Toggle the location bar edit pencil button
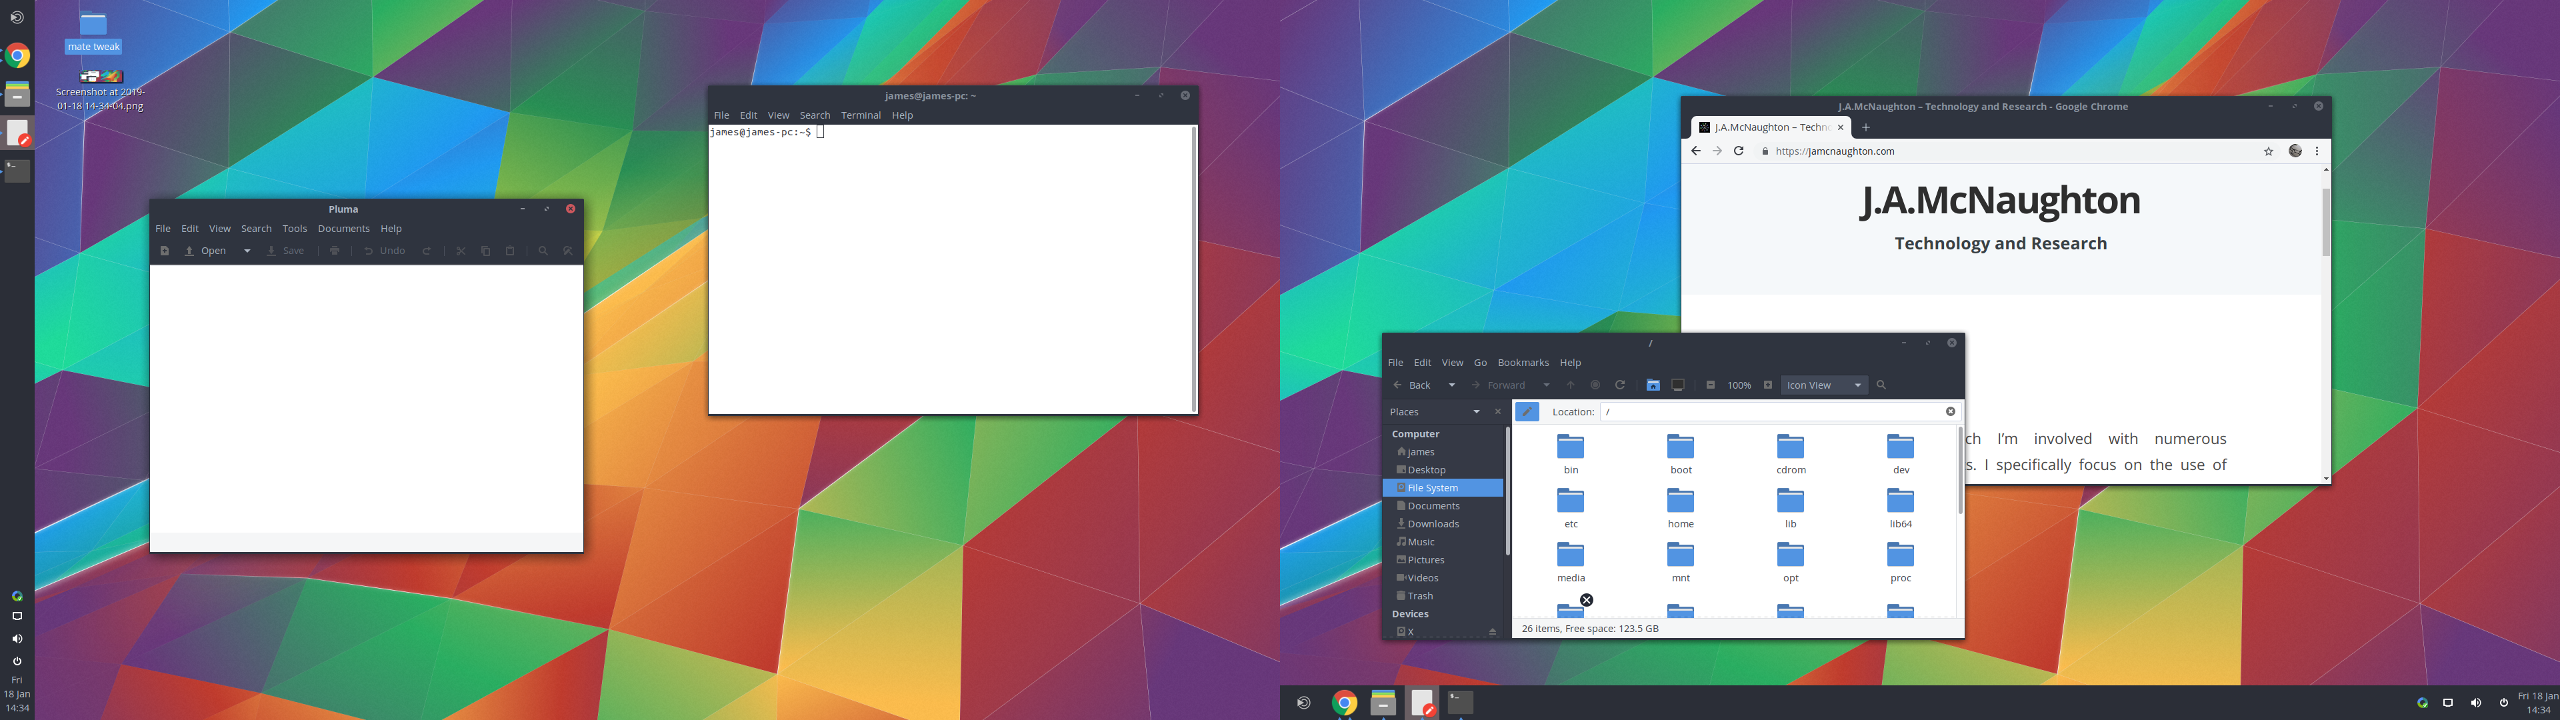Image resolution: width=2560 pixels, height=720 pixels. (1527, 412)
